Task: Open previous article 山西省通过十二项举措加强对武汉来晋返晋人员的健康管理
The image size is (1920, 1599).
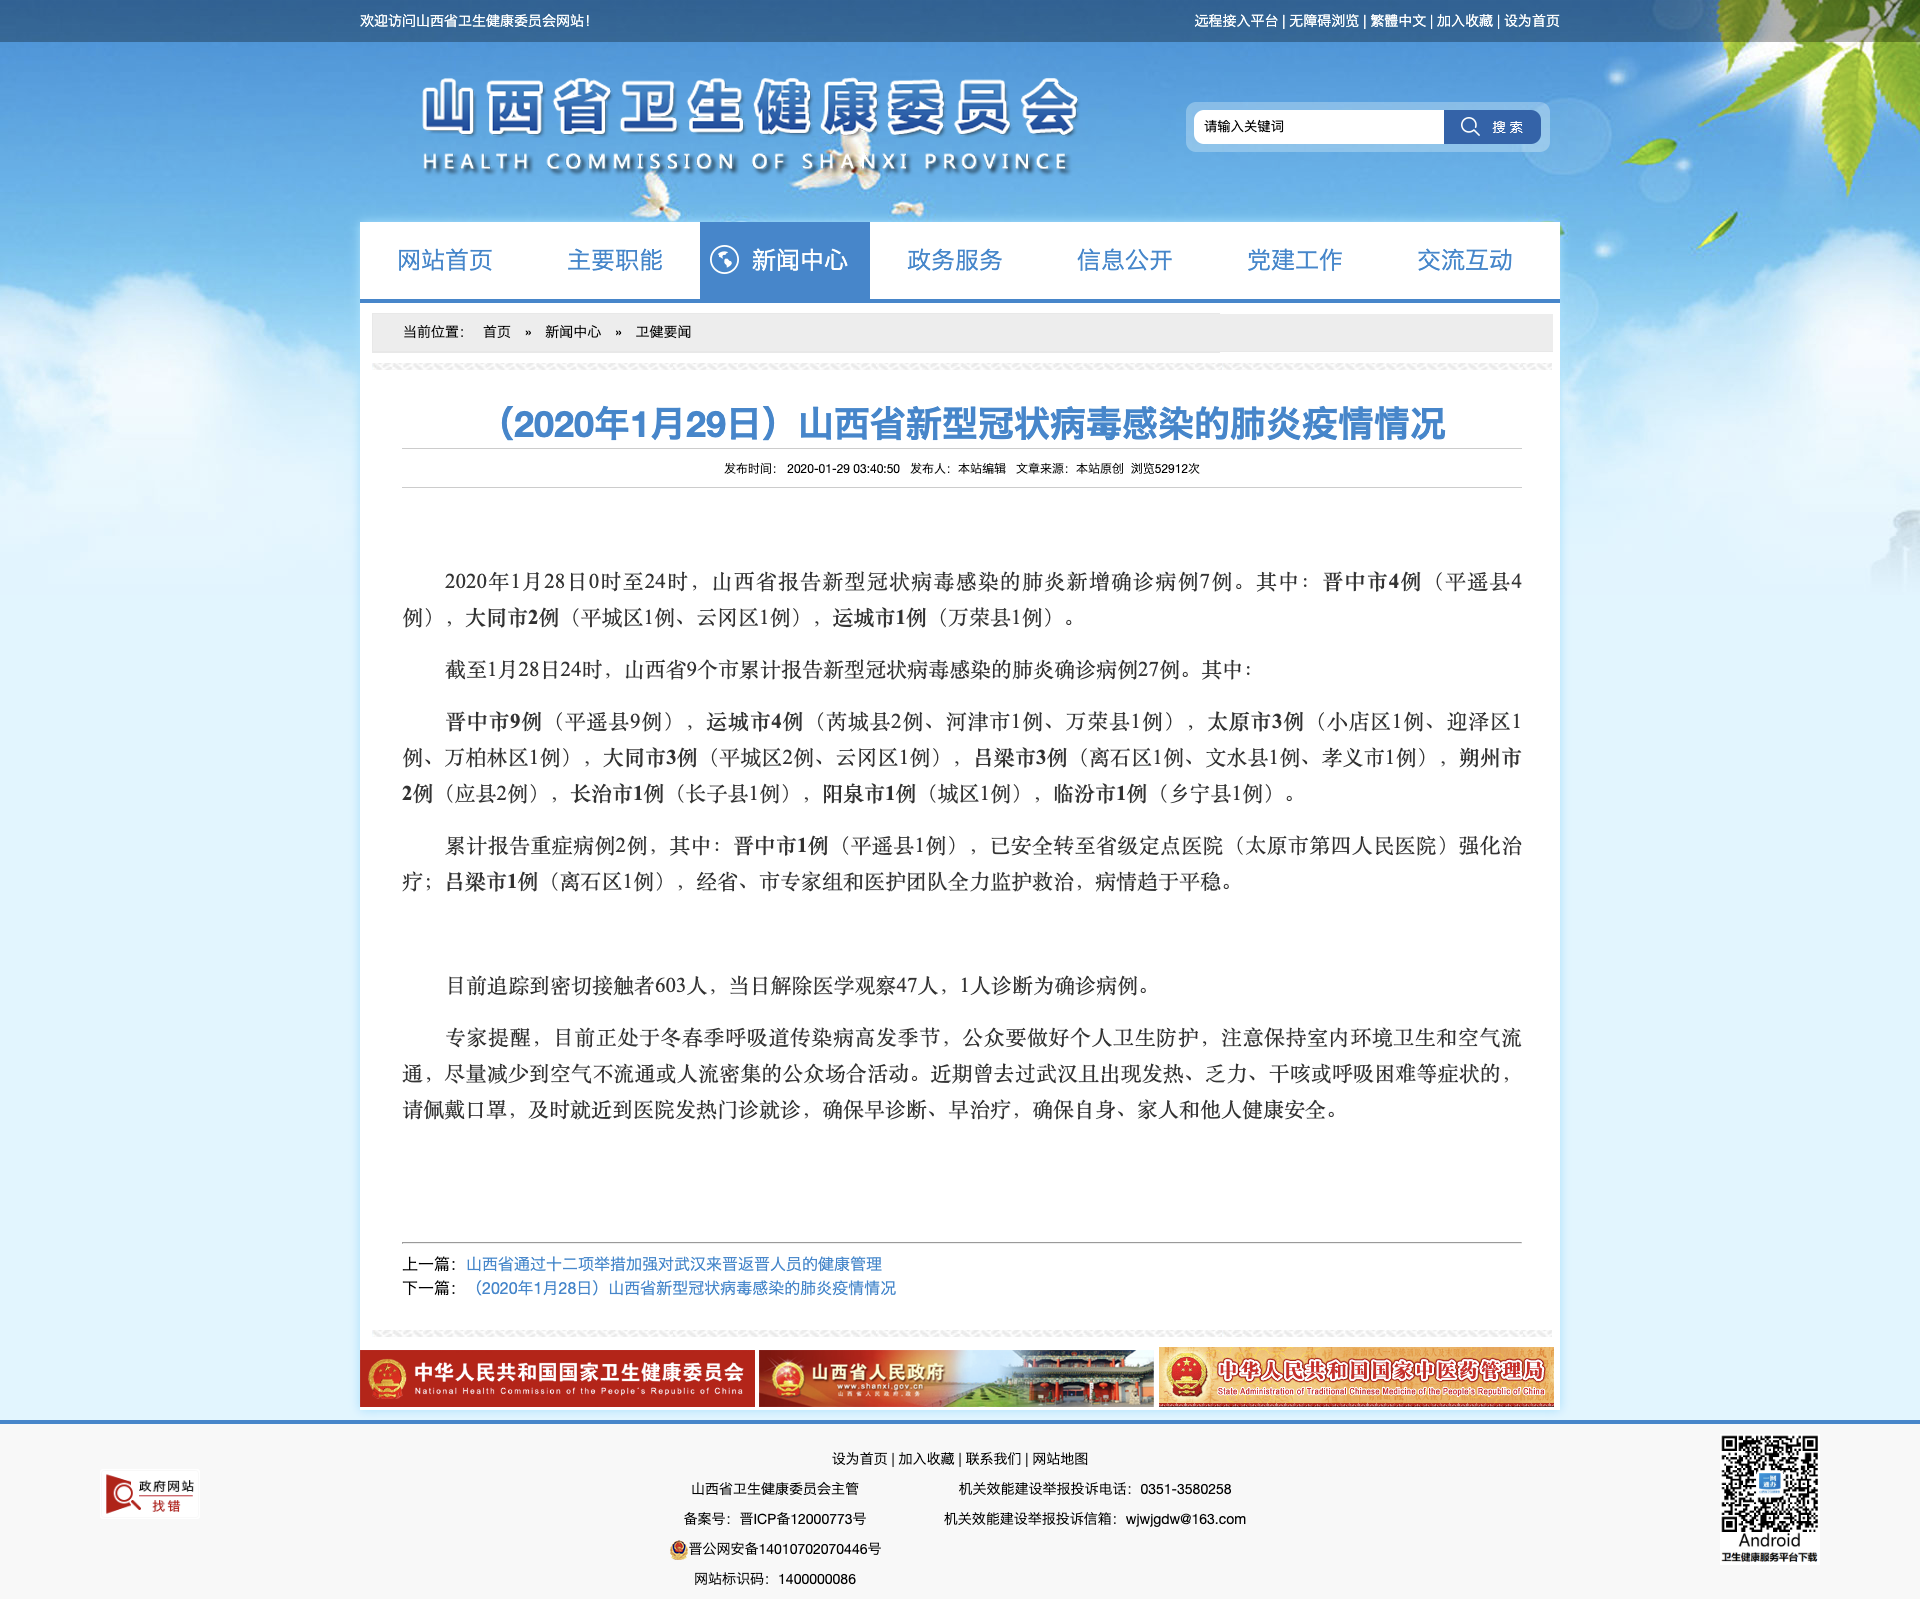Action: pyautogui.click(x=674, y=1264)
